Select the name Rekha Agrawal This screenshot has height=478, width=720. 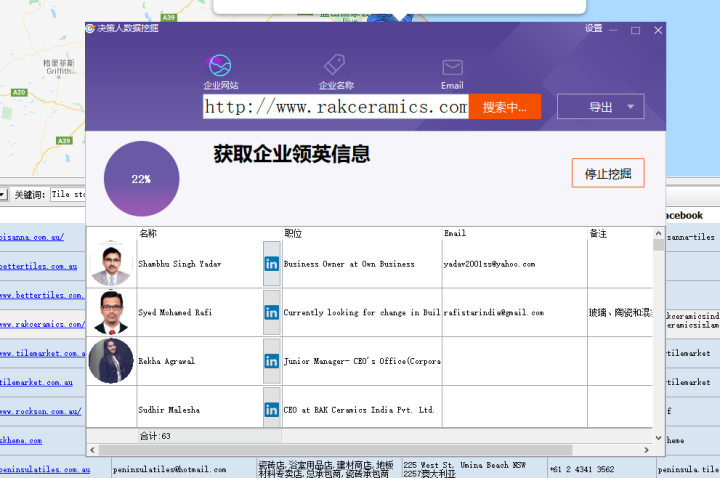tap(166, 361)
